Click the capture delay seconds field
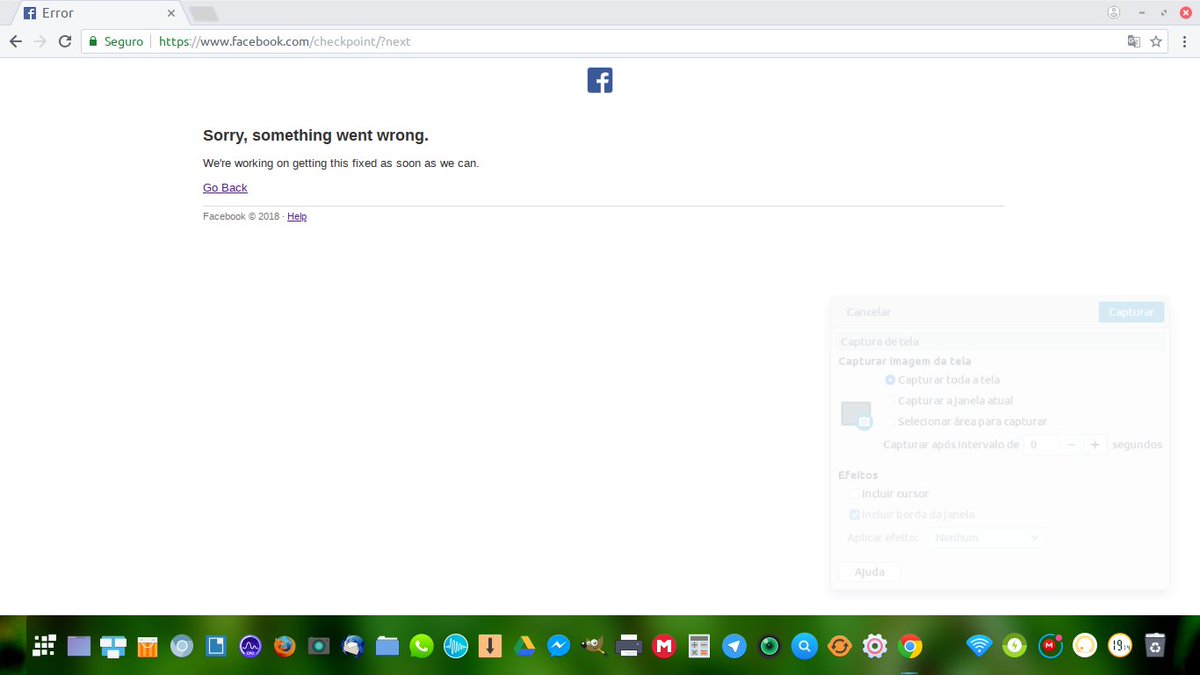 (x=1041, y=444)
